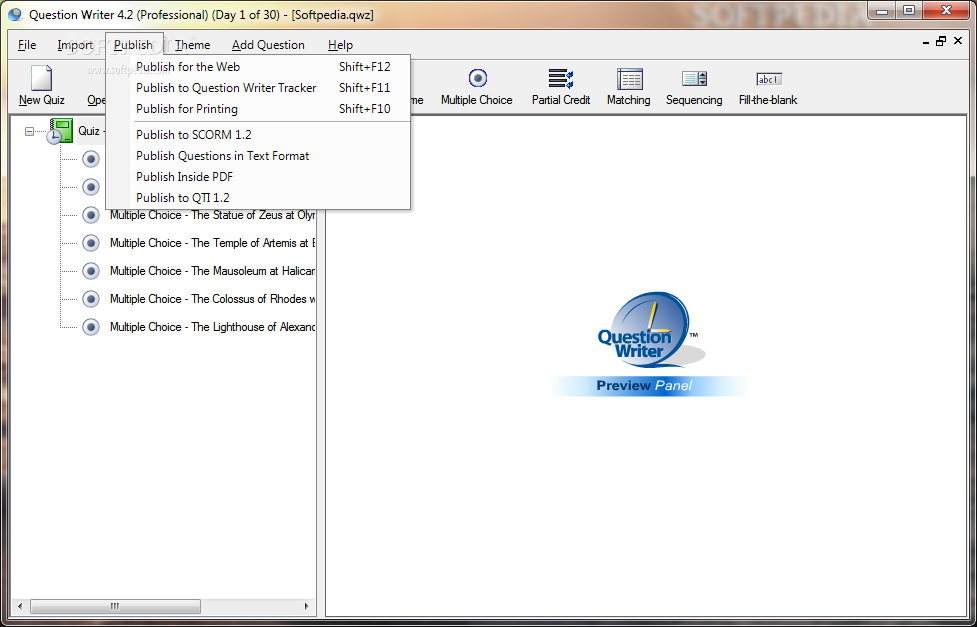Select the Mausoleum at Halicarnassus question text
The image size is (977, 627).
coord(212,271)
